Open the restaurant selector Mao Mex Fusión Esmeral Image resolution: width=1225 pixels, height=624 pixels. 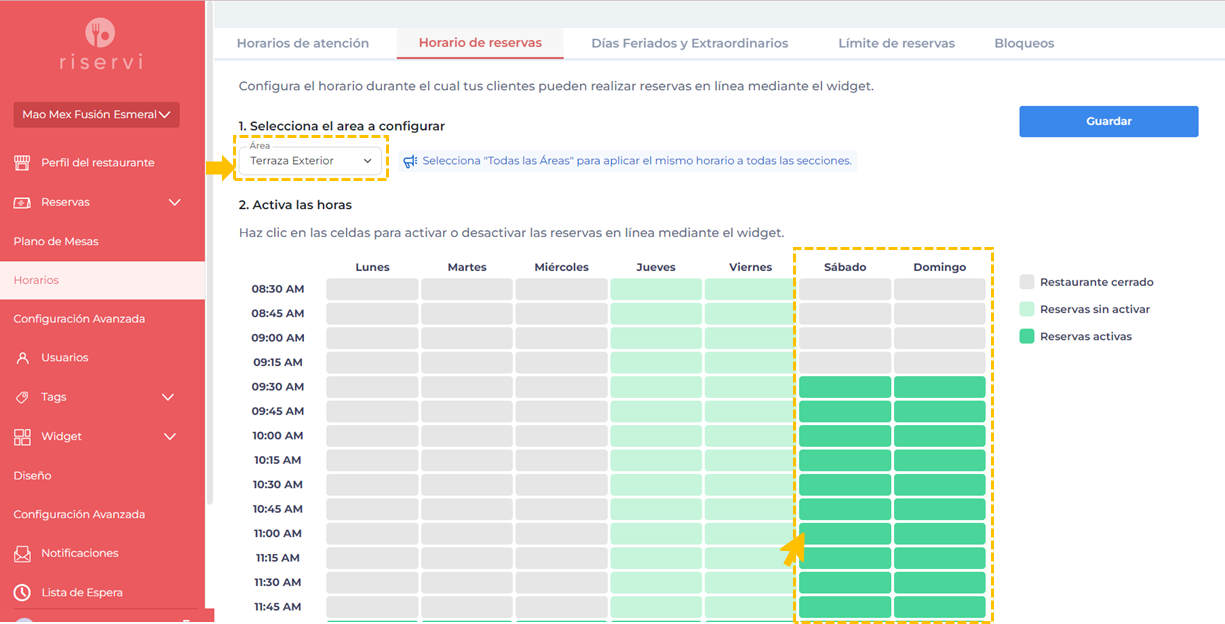click(x=96, y=115)
